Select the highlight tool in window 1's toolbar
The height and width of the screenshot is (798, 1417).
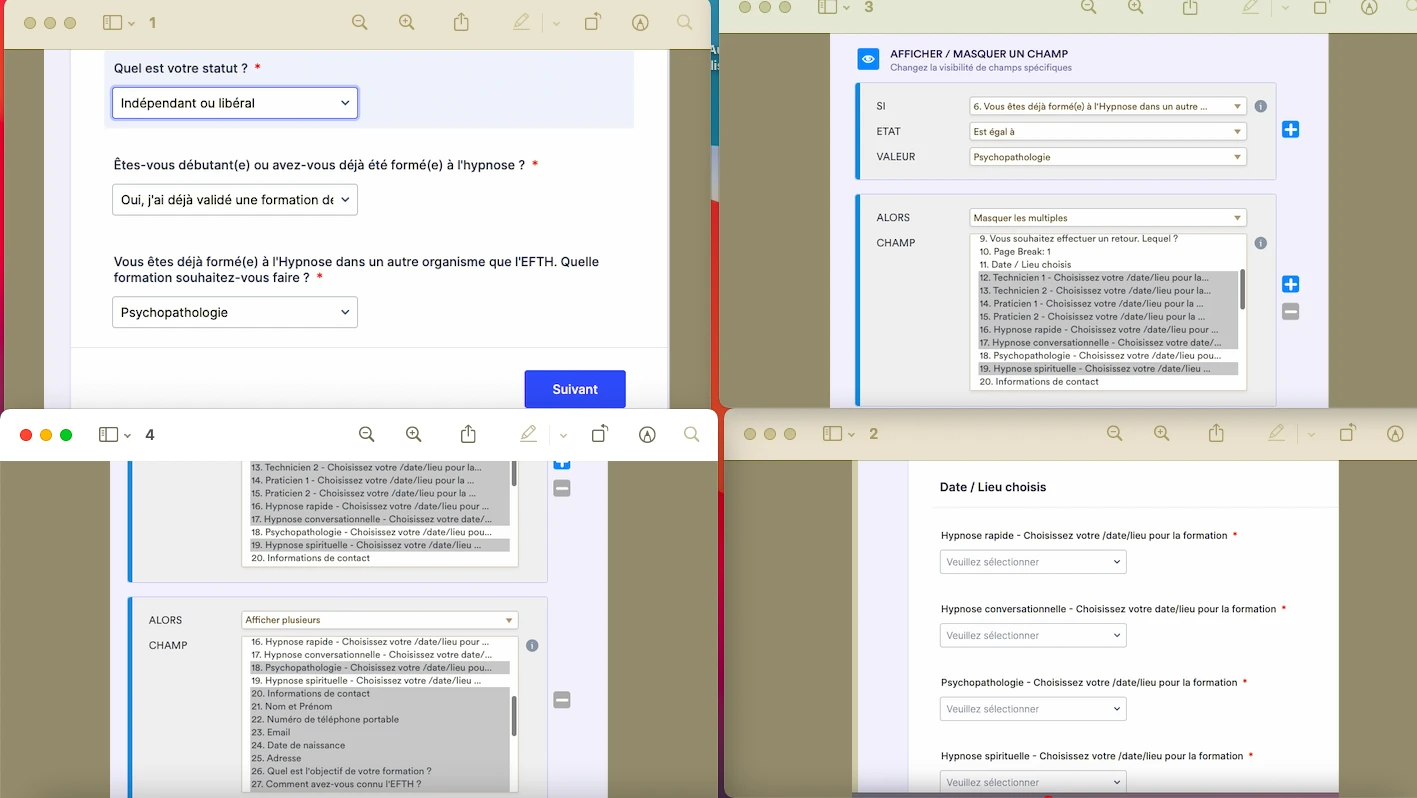[x=521, y=22]
